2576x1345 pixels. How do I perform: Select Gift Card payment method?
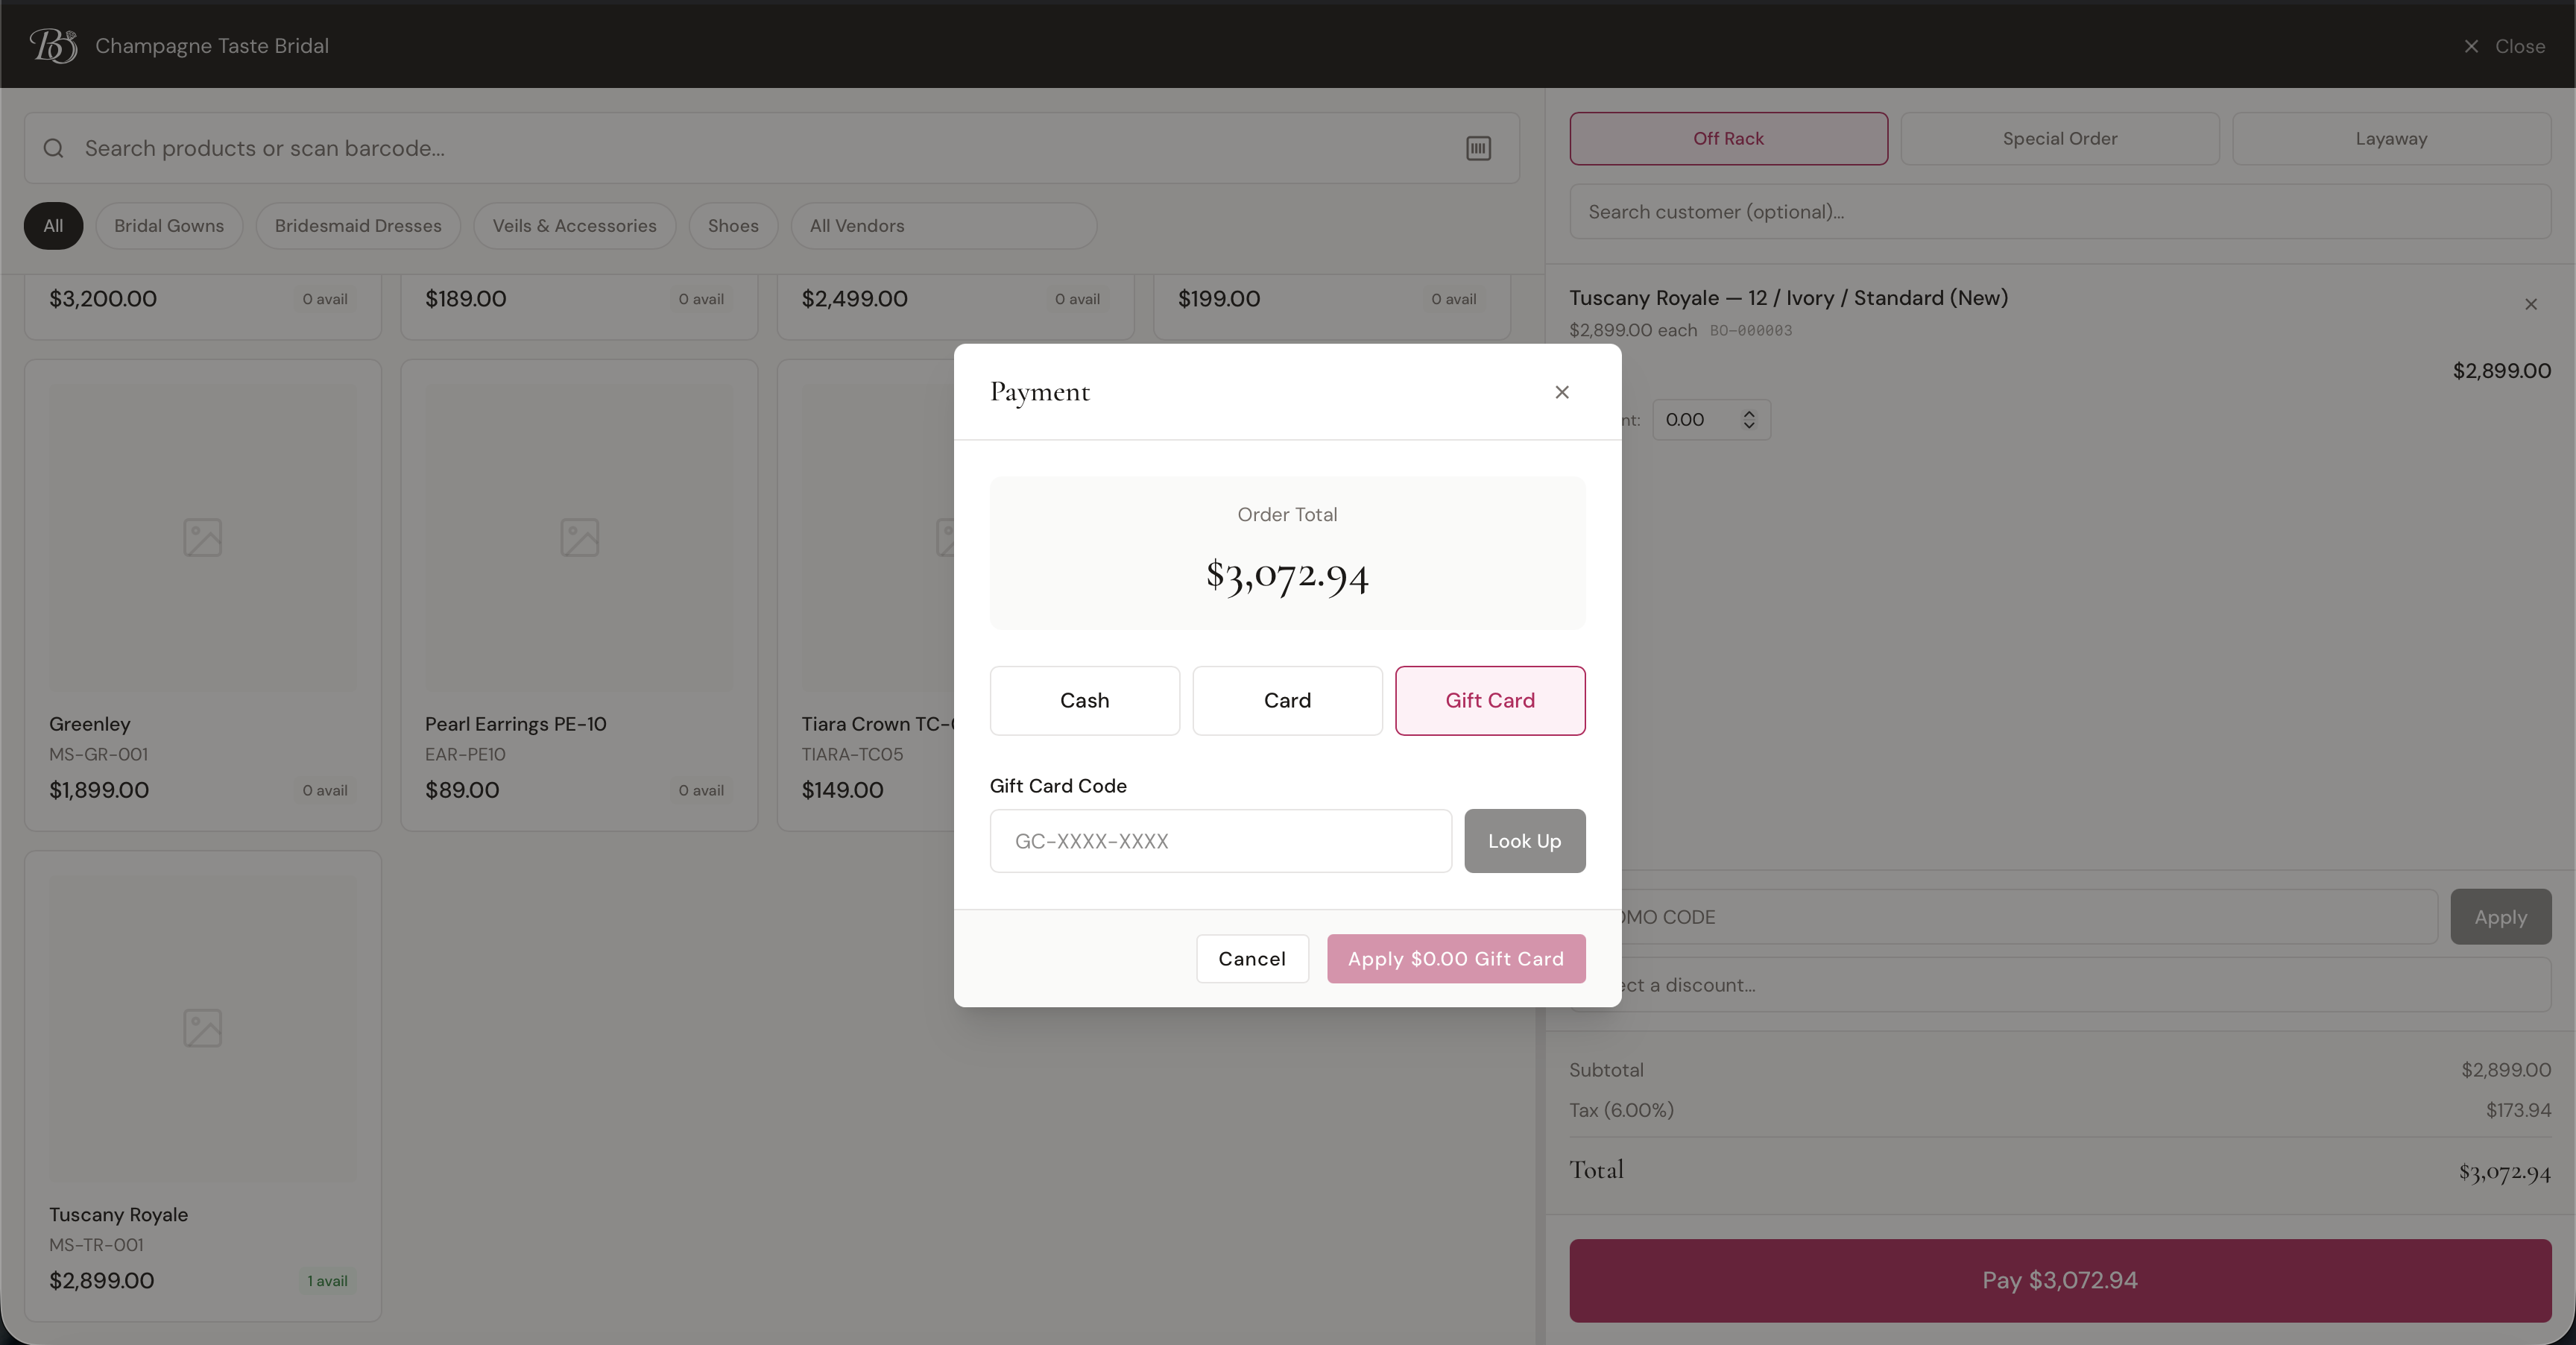pyautogui.click(x=1489, y=700)
